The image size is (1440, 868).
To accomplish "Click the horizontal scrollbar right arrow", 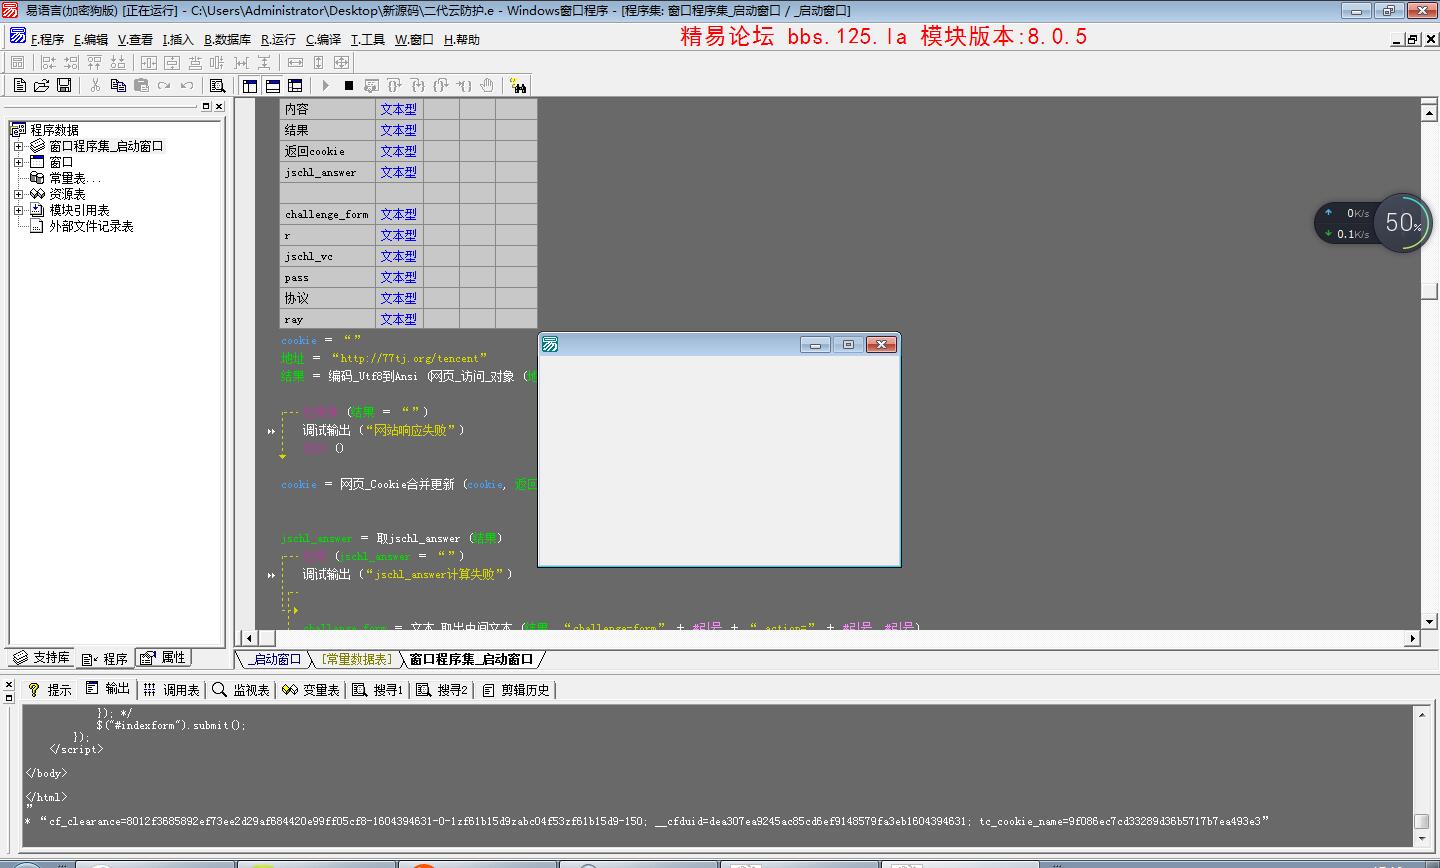I will [1413, 638].
